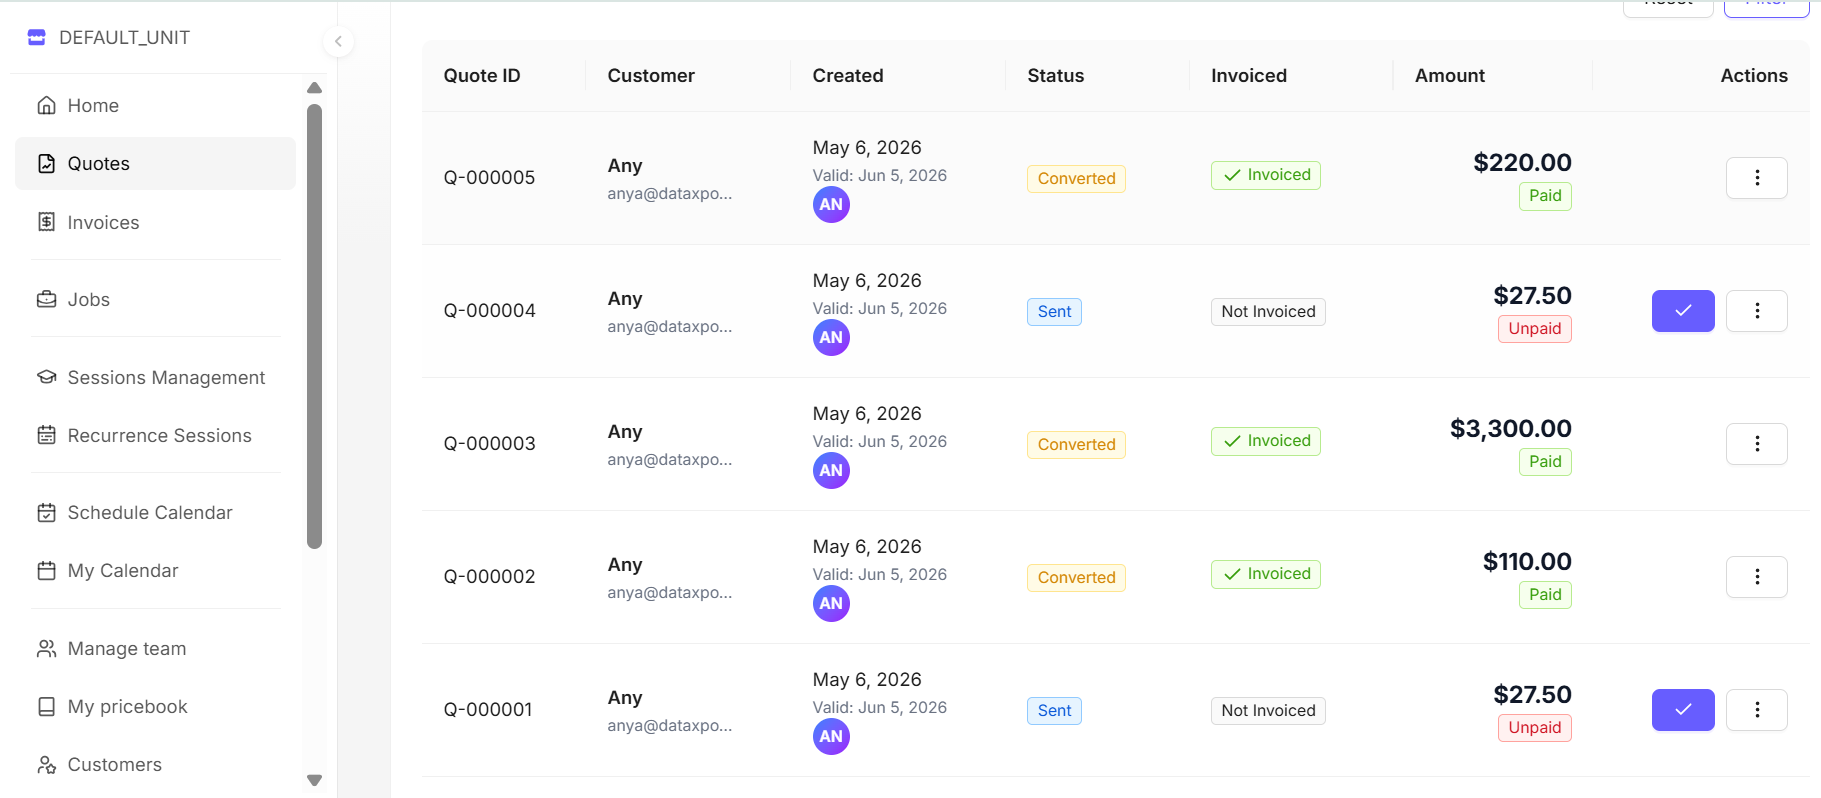Open My Calendar page
The width and height of the screenshot is (1821, 798).
point(155,571)
